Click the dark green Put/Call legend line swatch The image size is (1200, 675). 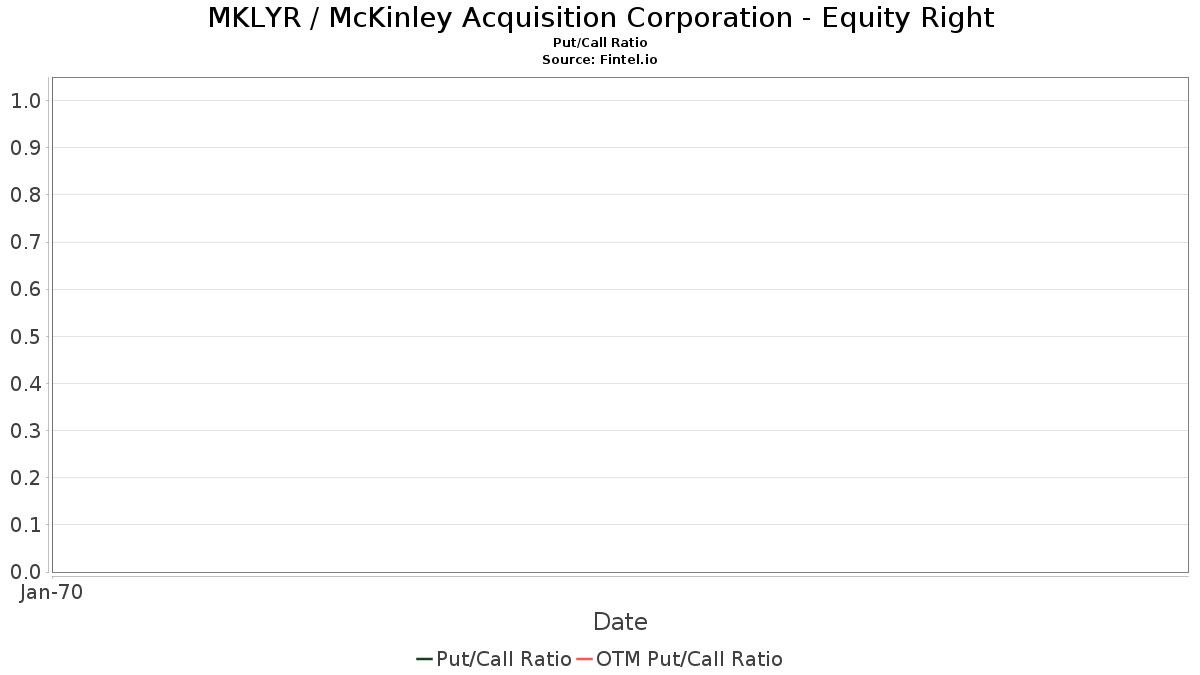coord(424,659)
